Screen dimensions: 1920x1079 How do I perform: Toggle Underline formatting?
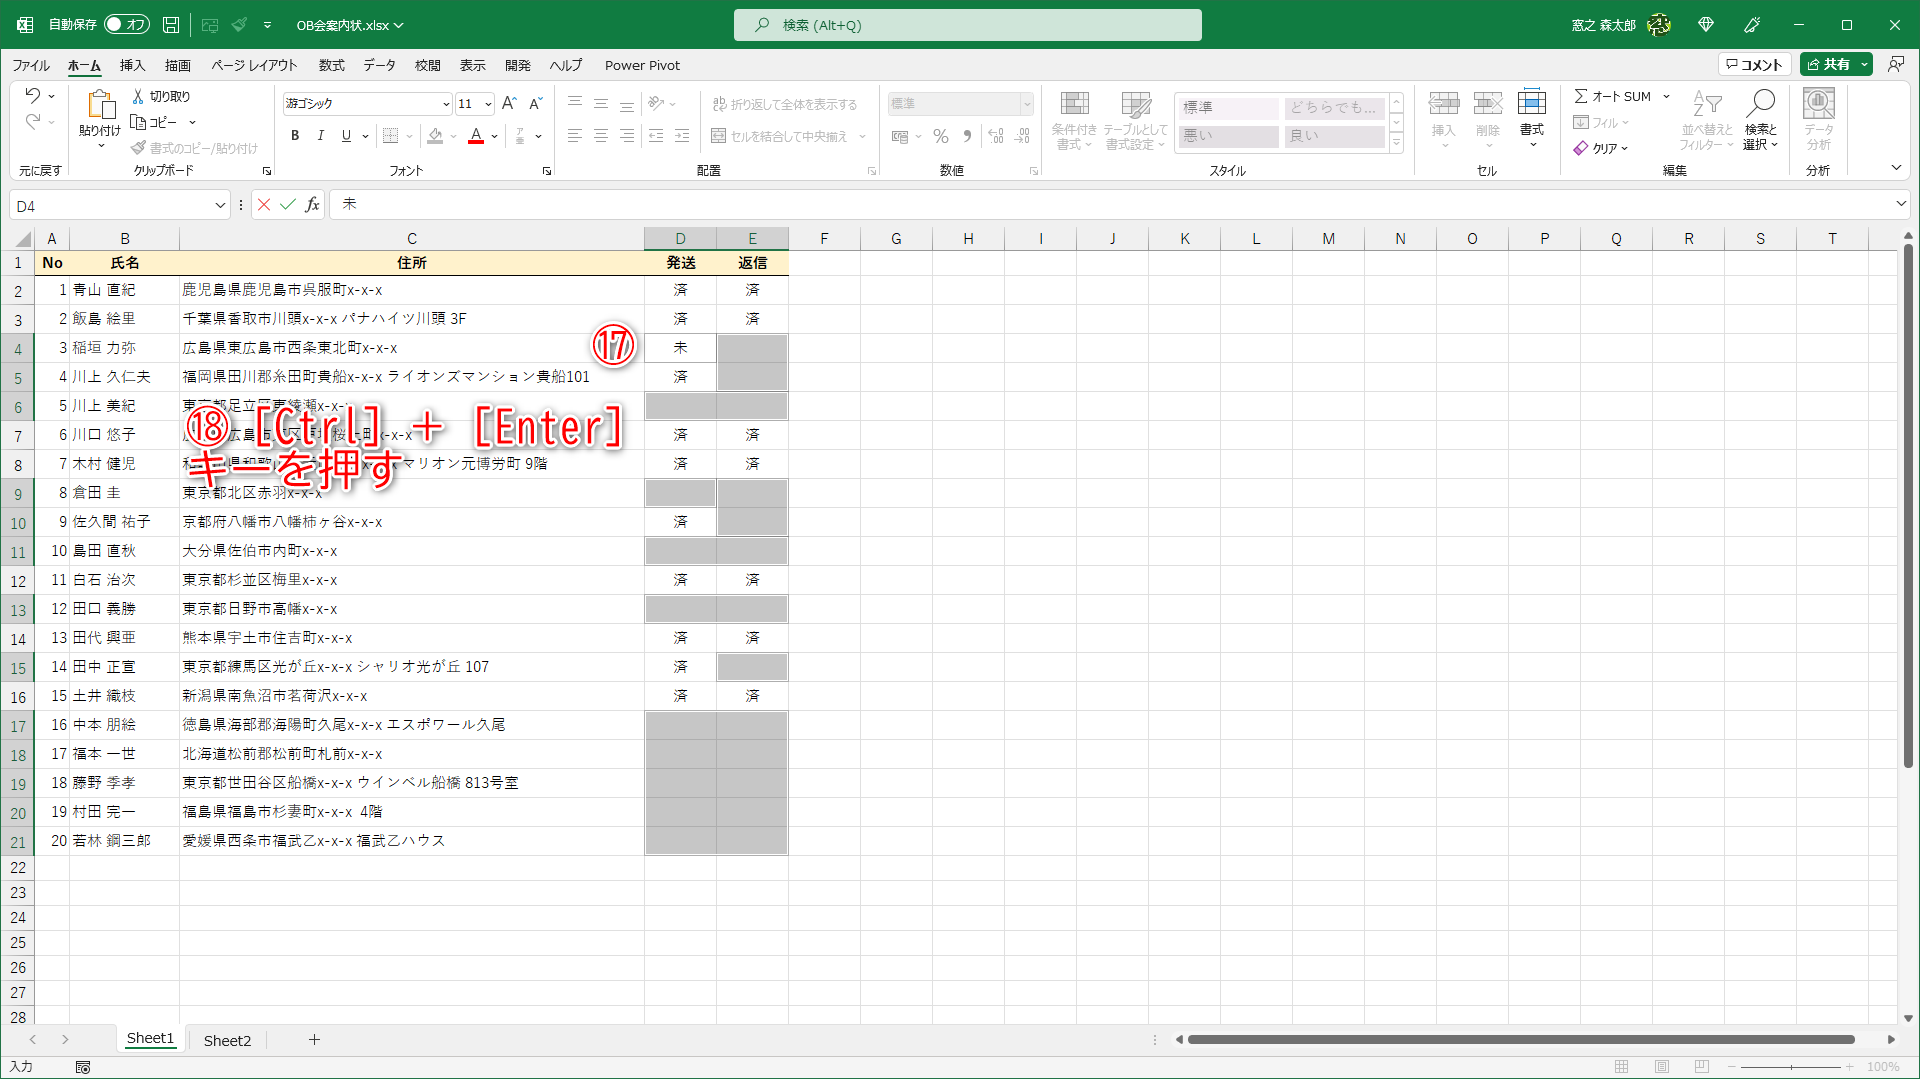coord(346,136)
